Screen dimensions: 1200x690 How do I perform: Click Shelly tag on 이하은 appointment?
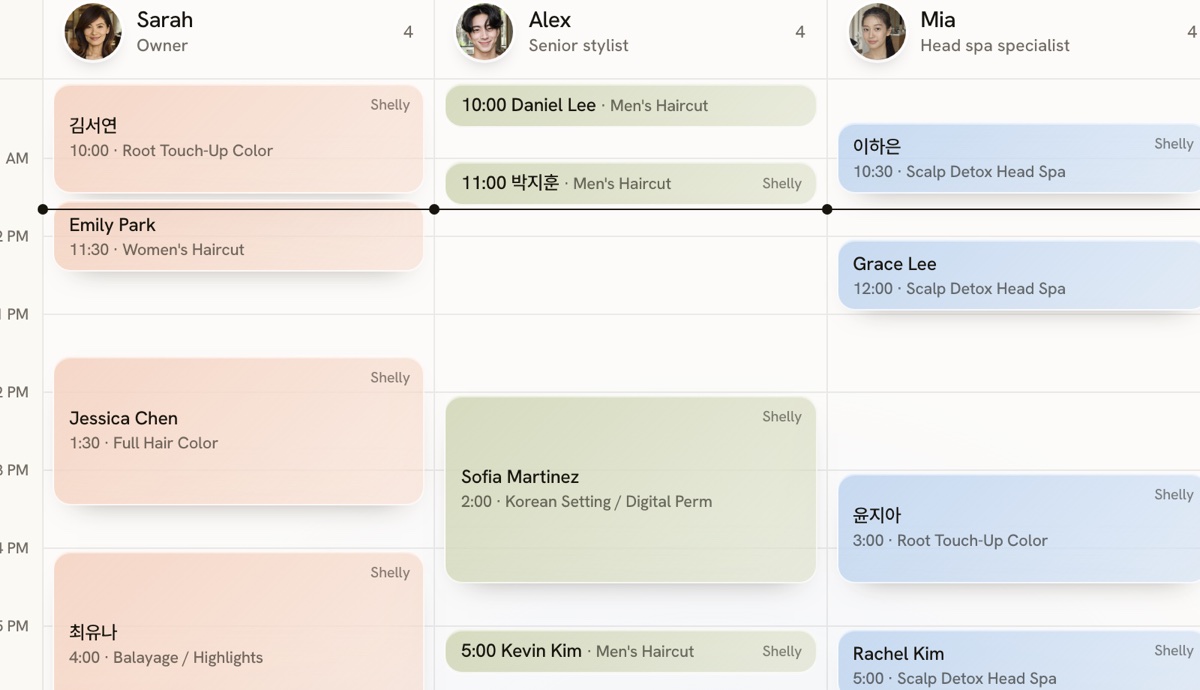pos(1174,144)
